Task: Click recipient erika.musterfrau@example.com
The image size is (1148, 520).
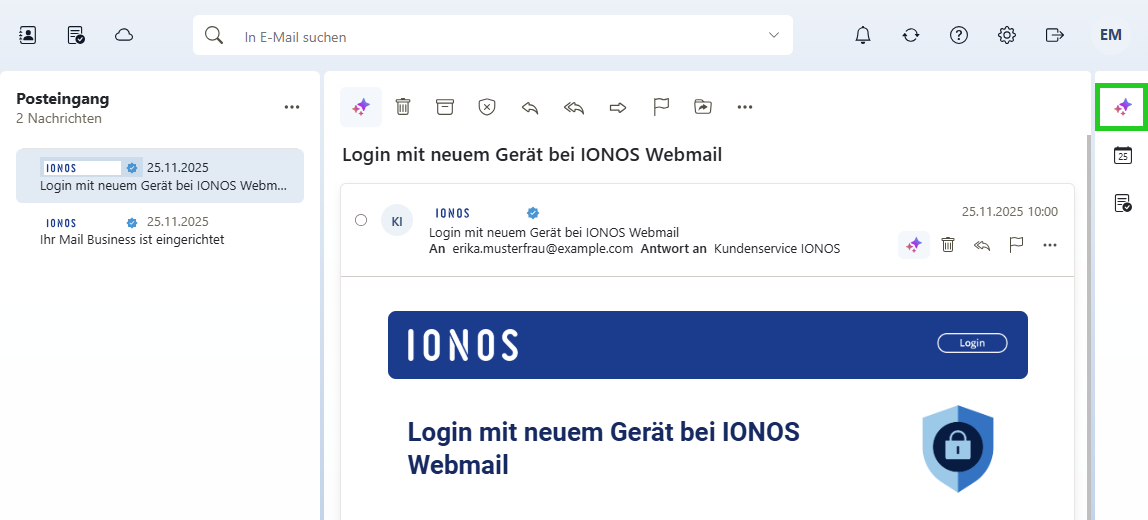Action: tap(541, 248)
